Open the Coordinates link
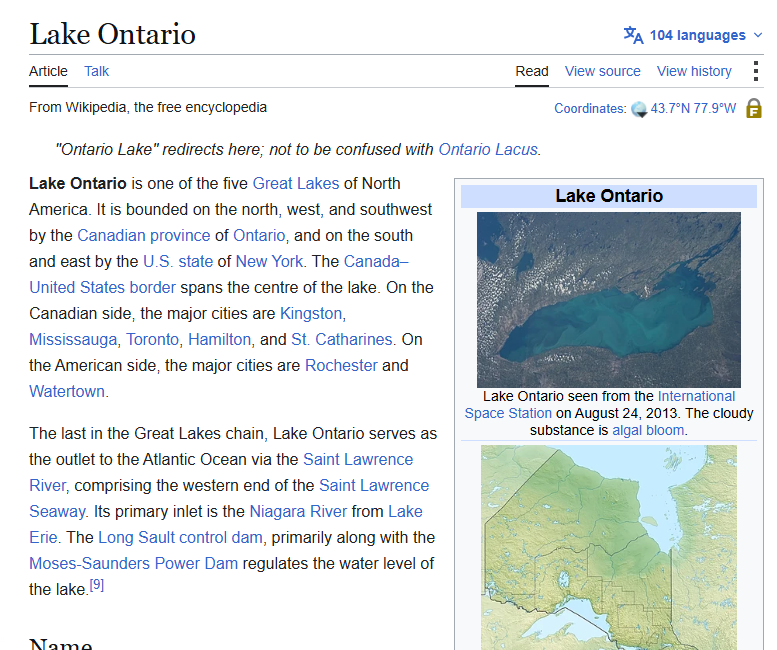The width and height of the screenshot is (777, 650). (590, 108)
